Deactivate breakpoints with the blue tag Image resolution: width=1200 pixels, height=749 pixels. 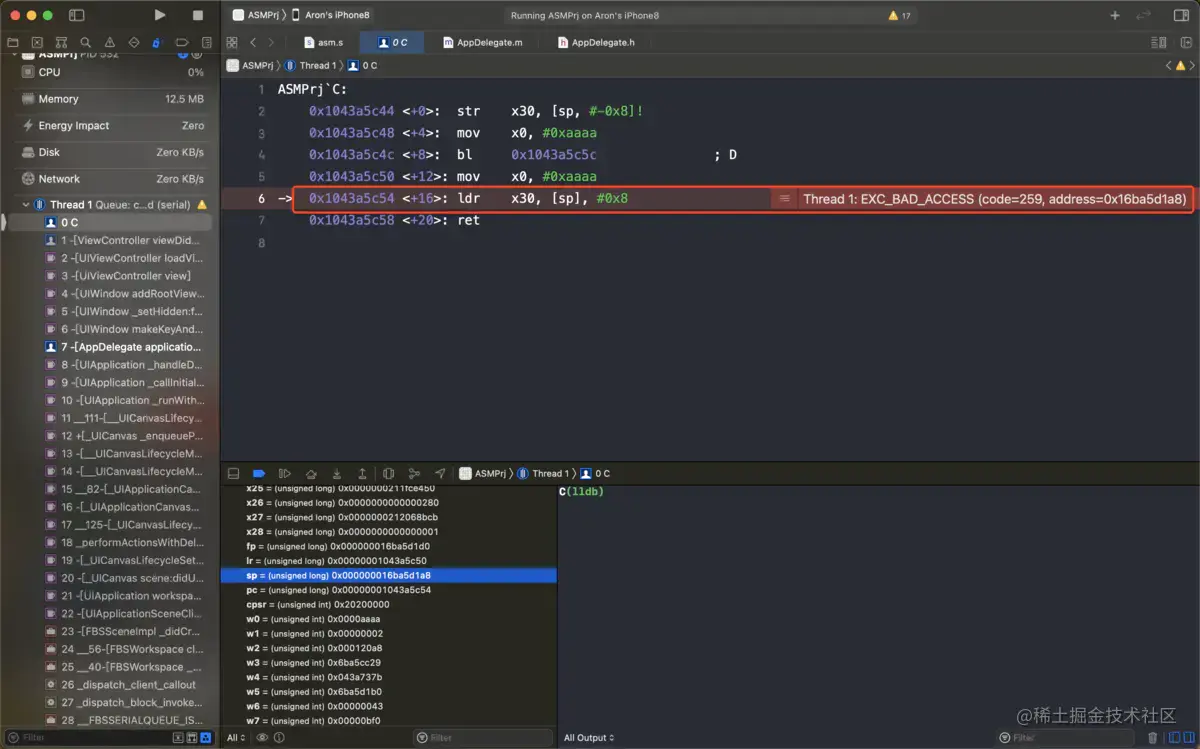click(x=259, y=473)
